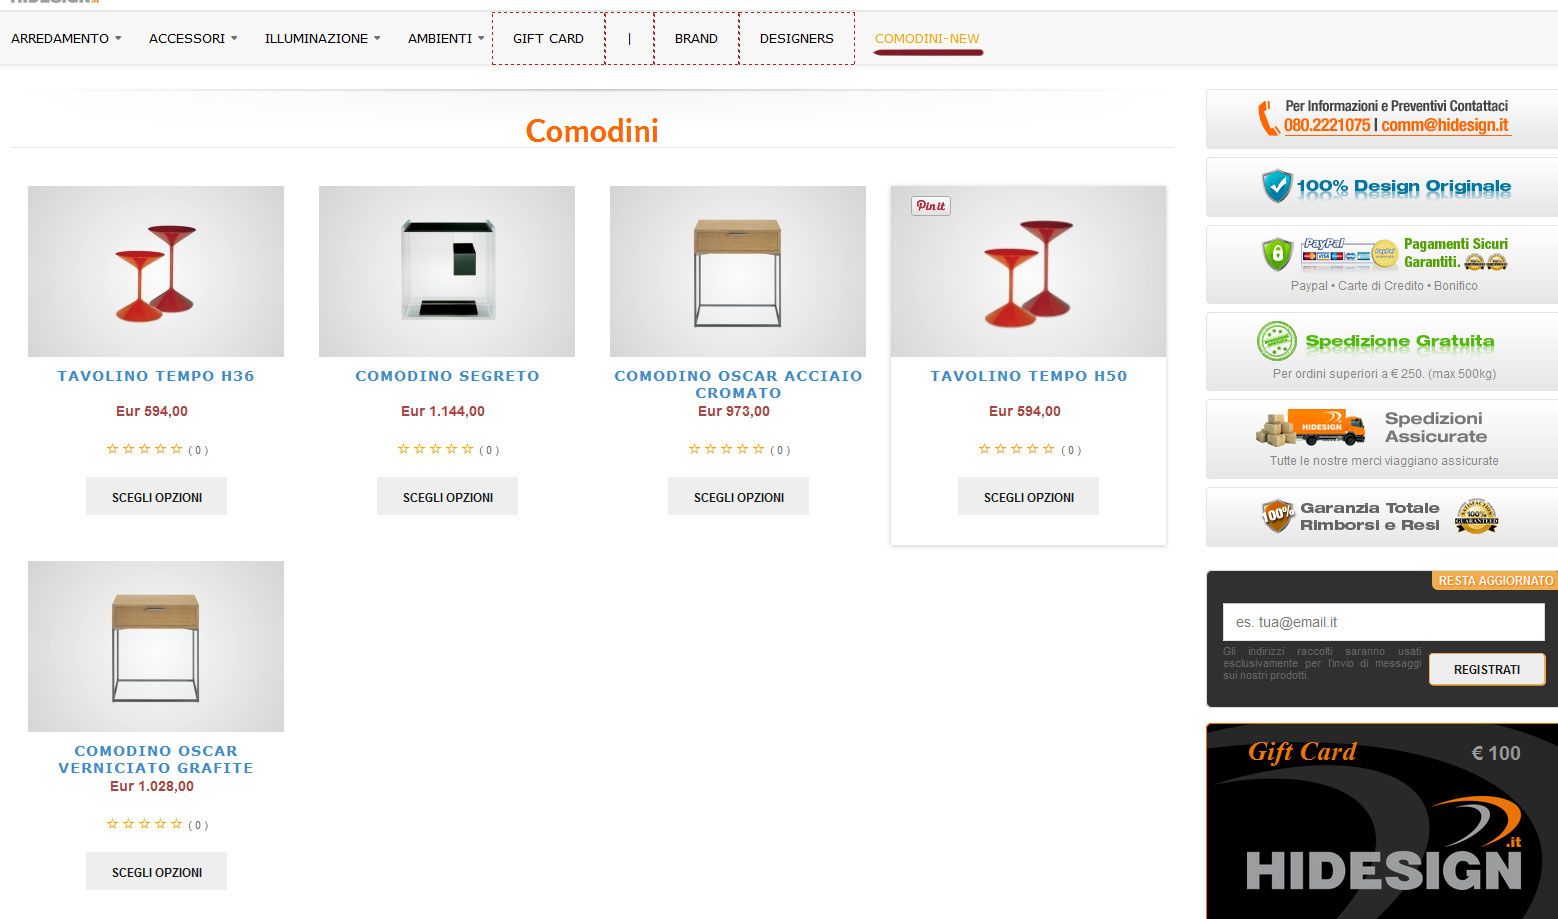This screenshot has width=1558, height=919.
Task: Open the Comodino Oscar Acciaio Cromato link
Action: point(738,384)
